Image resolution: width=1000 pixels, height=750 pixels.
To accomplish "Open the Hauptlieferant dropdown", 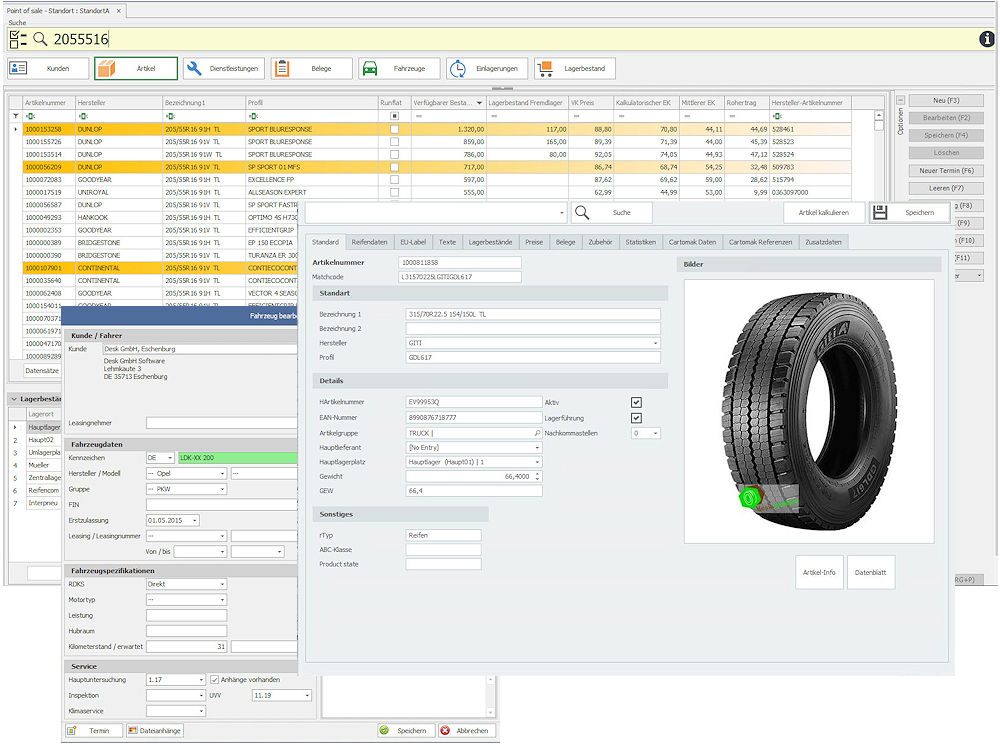I will pos(537,448).
